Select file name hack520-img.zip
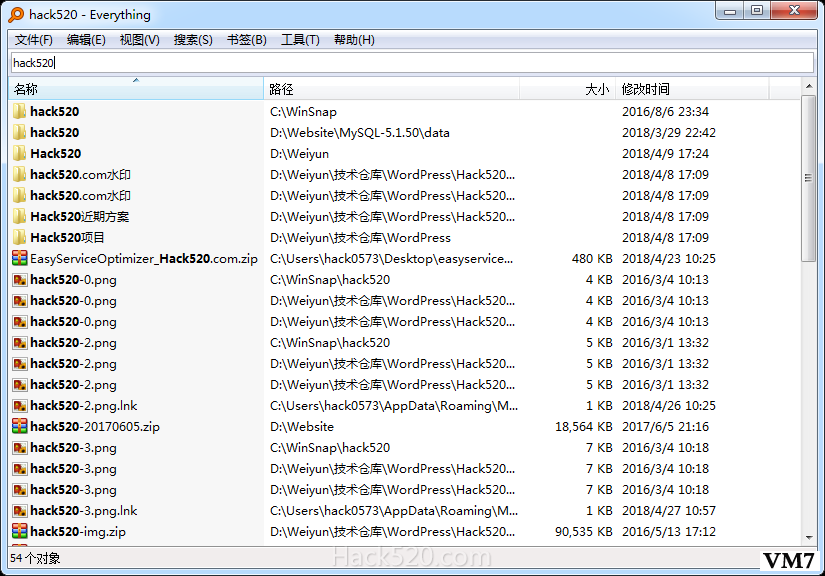 click(78, 532)
